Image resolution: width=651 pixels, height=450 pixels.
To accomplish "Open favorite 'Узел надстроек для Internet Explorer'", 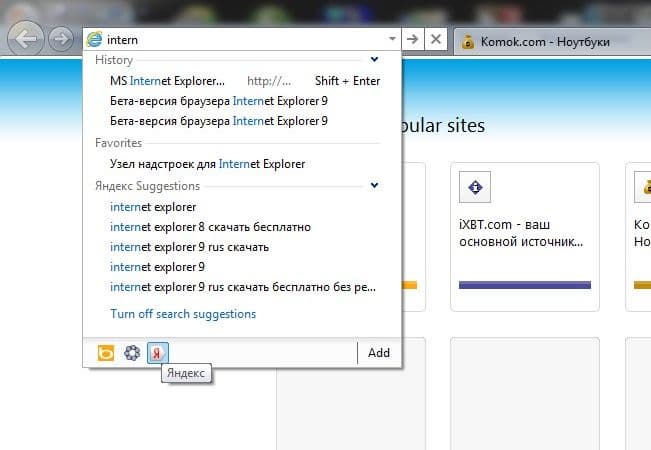I will coord(208,164).
